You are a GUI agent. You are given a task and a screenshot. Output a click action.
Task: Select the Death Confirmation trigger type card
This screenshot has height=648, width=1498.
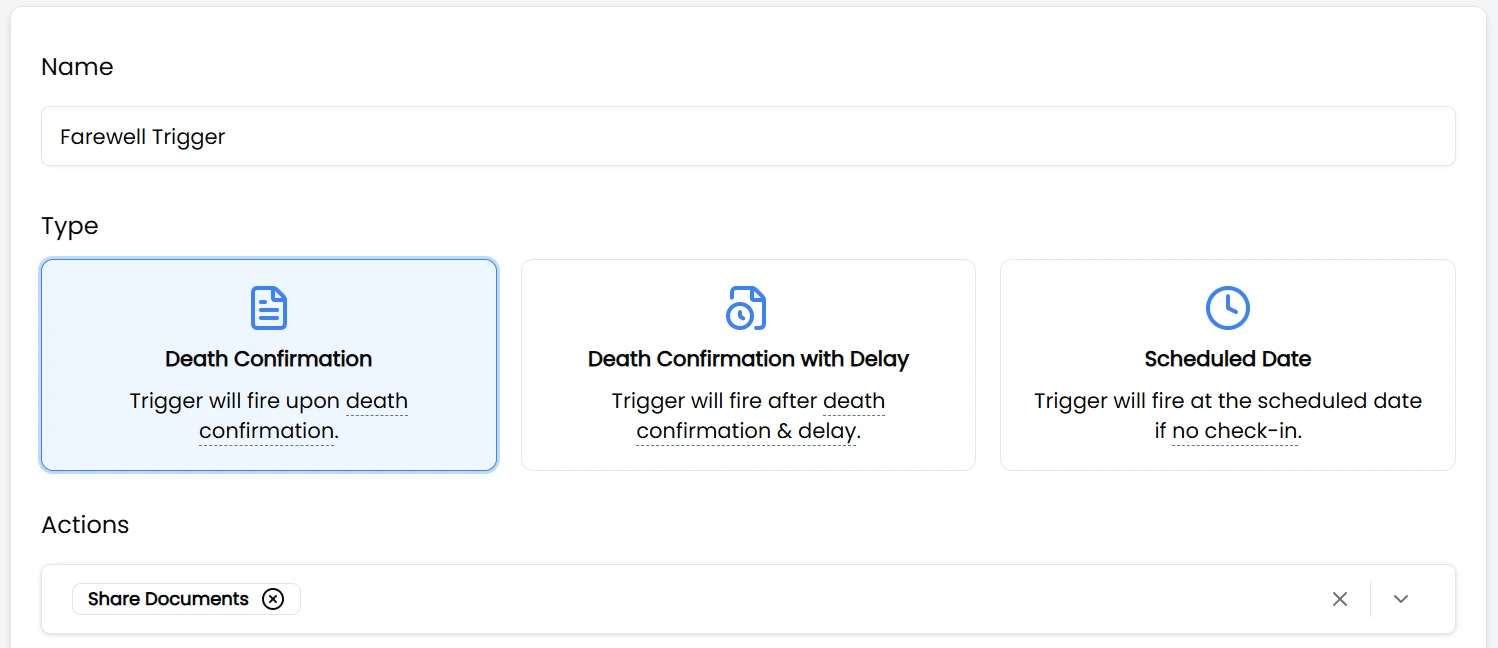pos(268,365)
